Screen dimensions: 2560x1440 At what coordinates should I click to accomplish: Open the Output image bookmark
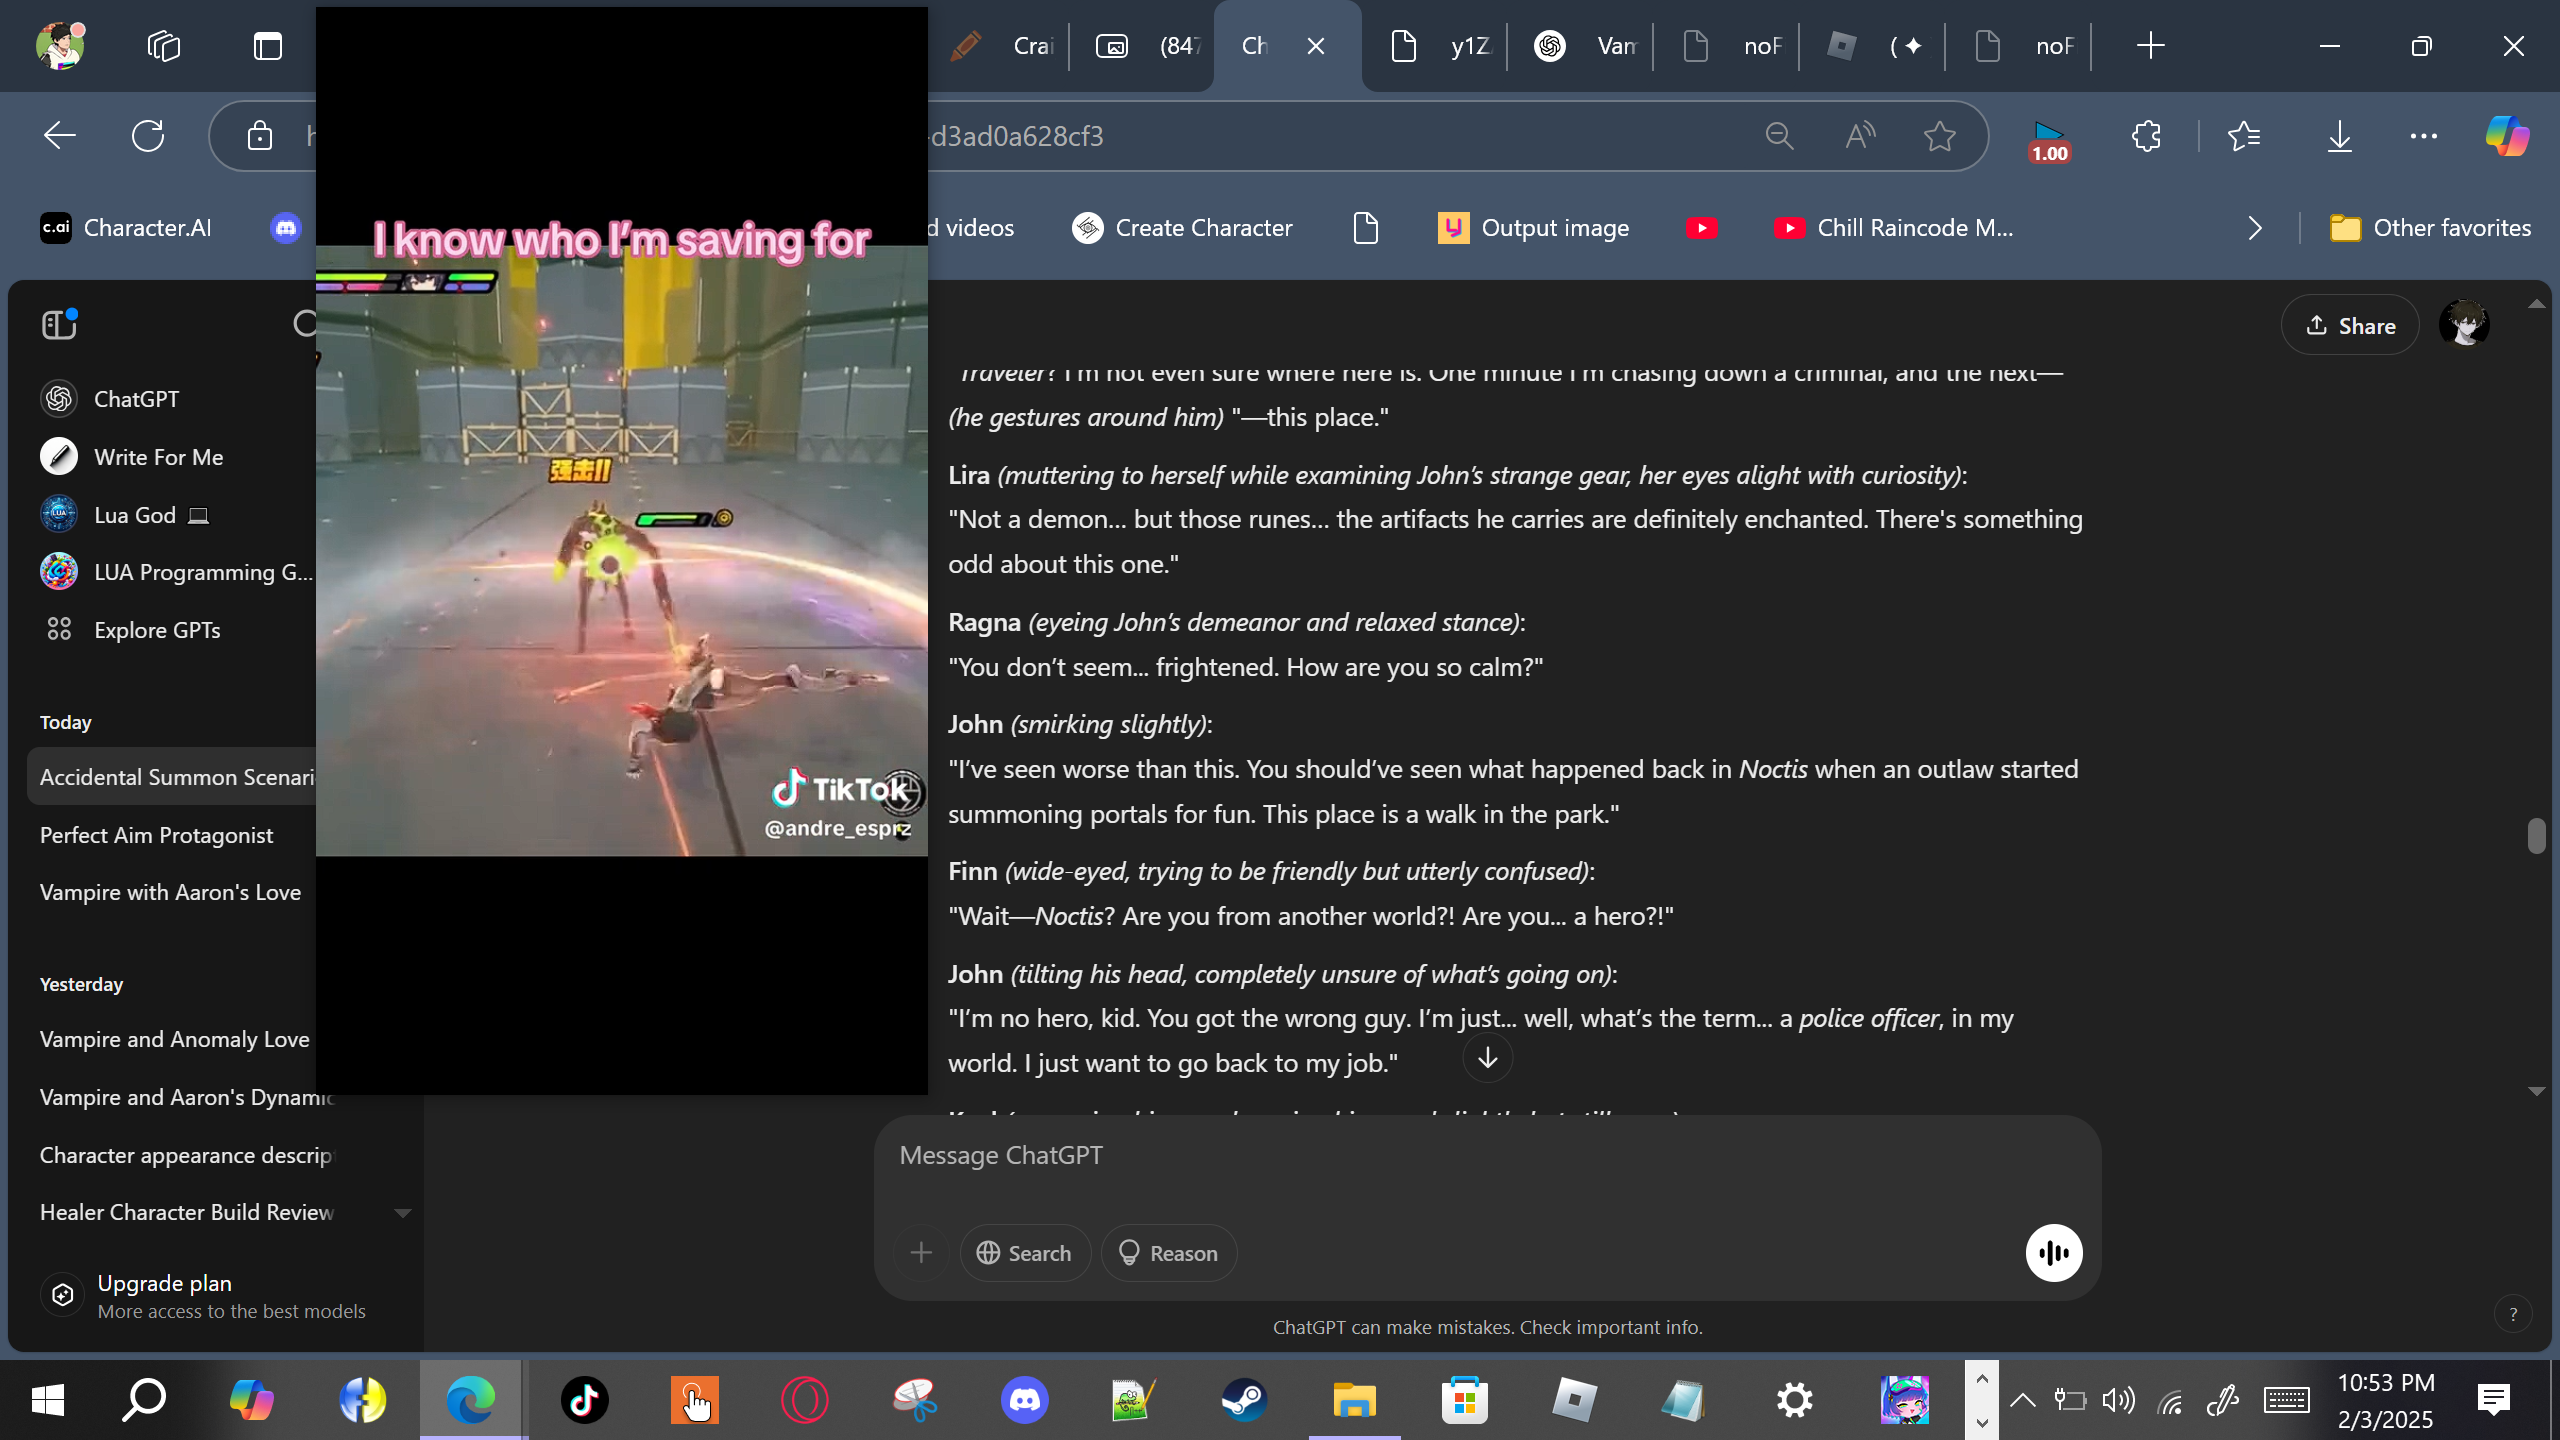1534,228
